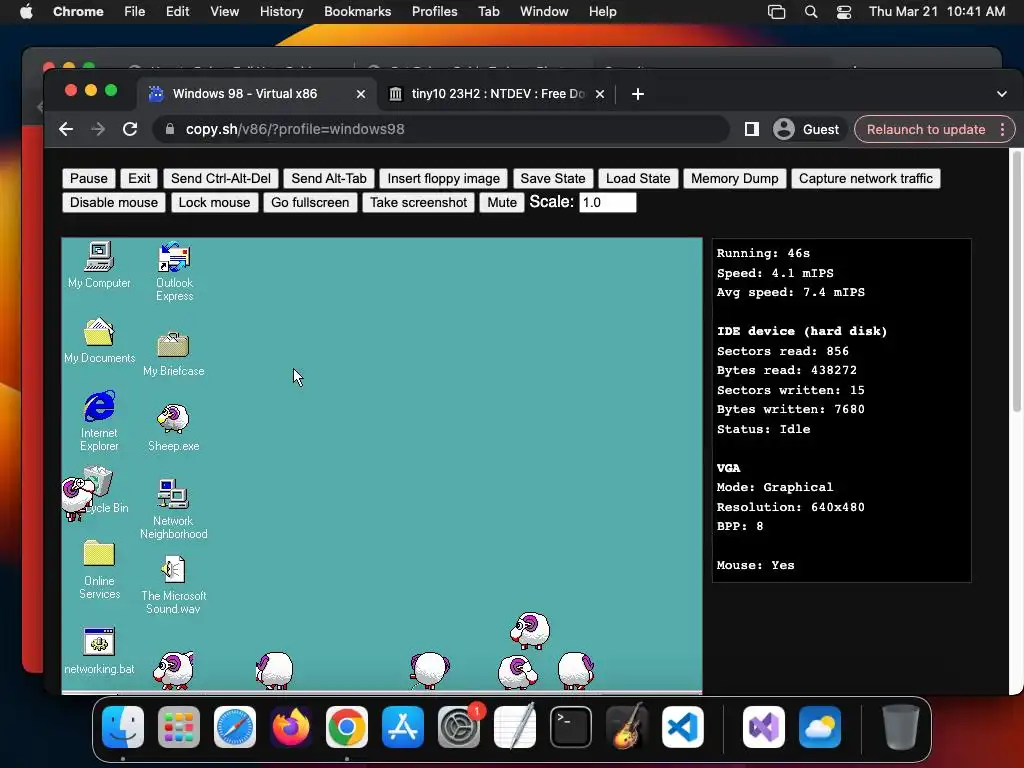This screenshot has height=768, width=1024.
Task: Click Relaunch to update button
Action: 926,129
